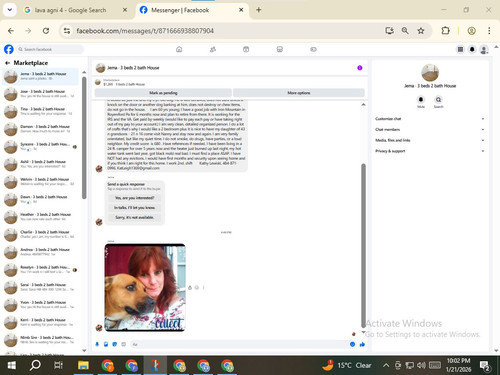Expand Media, files and links section

[x=430, y=140]
